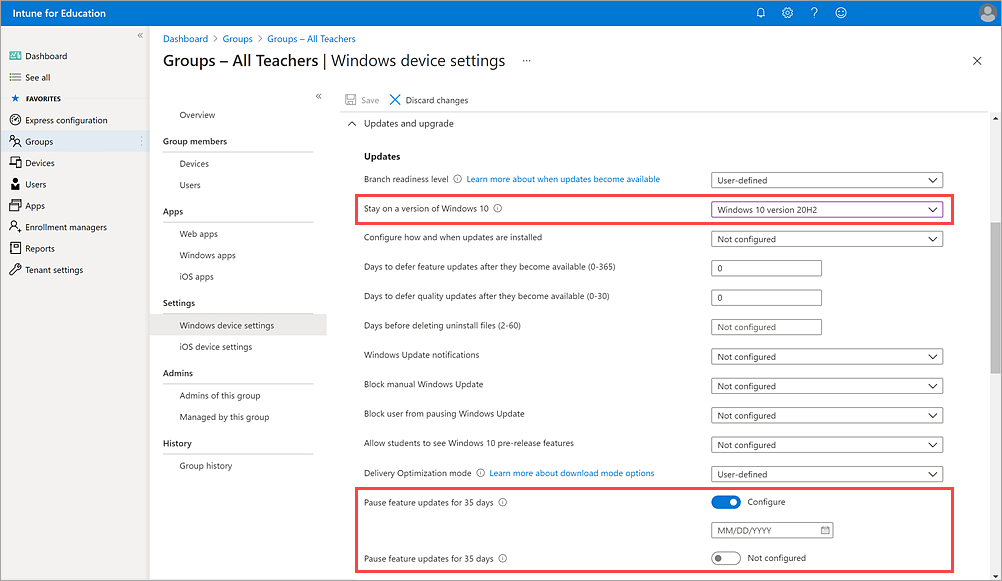
Task: Click info icon beside Branch readiness level
Action: (x=457, y=180)
